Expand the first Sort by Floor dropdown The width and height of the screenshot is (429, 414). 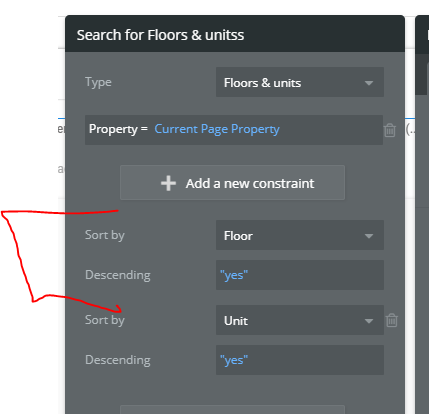point(300,235)
